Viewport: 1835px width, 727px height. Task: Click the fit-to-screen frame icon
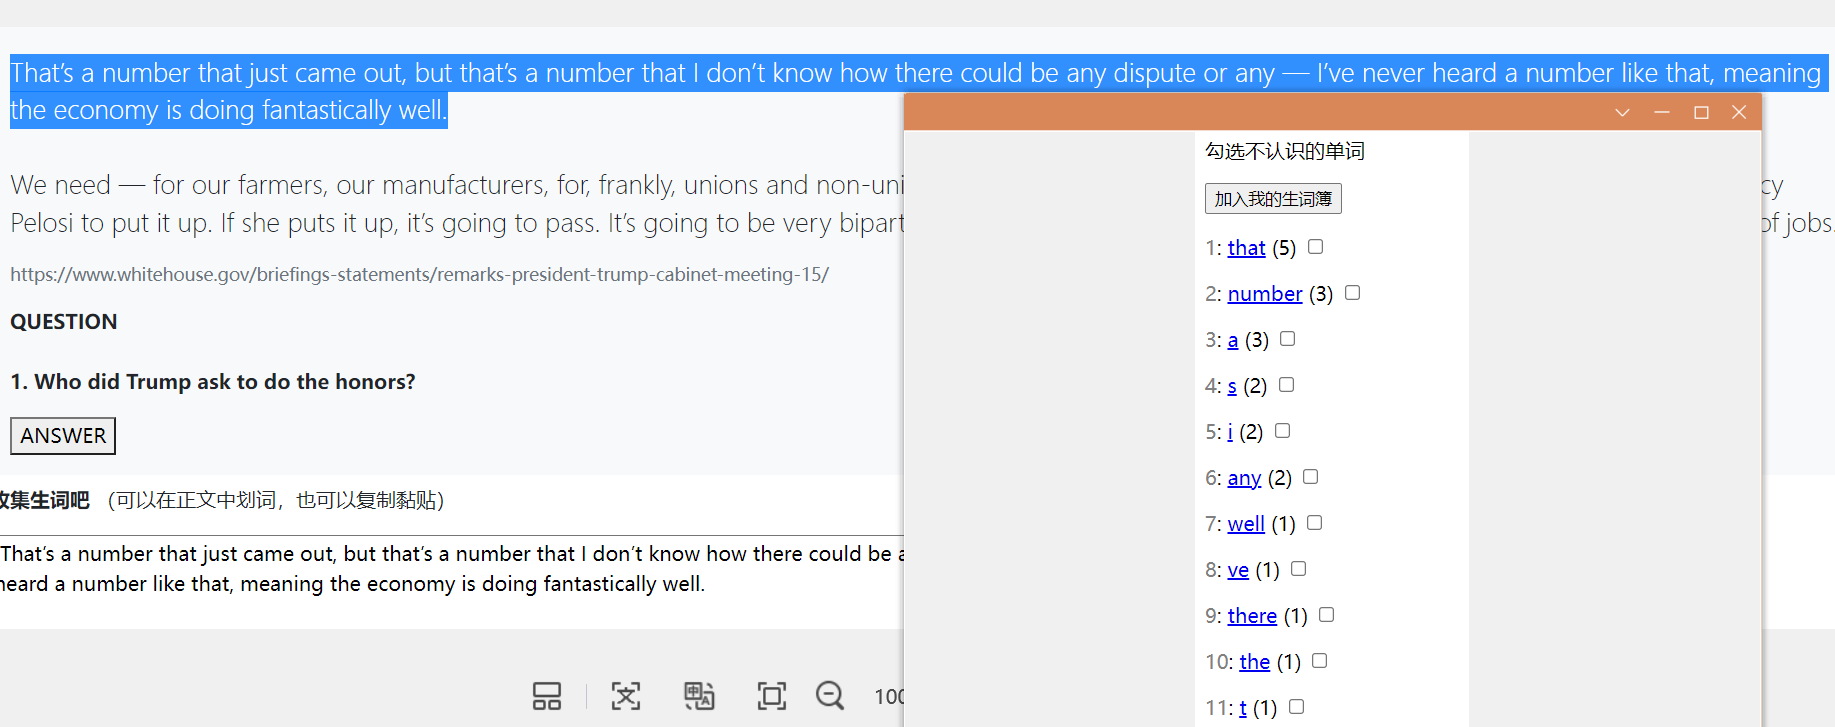click(771, 696)
